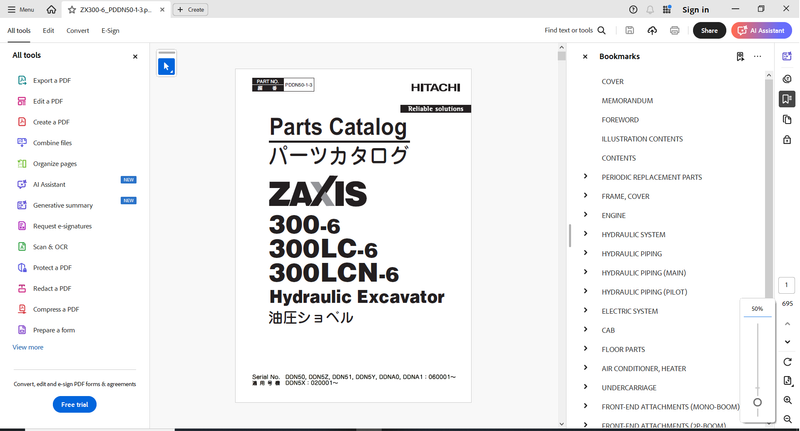Image resolution: width=800 pixels, height=431 pixels.
Task: Click the save file icon
Action: click(629, 31)
